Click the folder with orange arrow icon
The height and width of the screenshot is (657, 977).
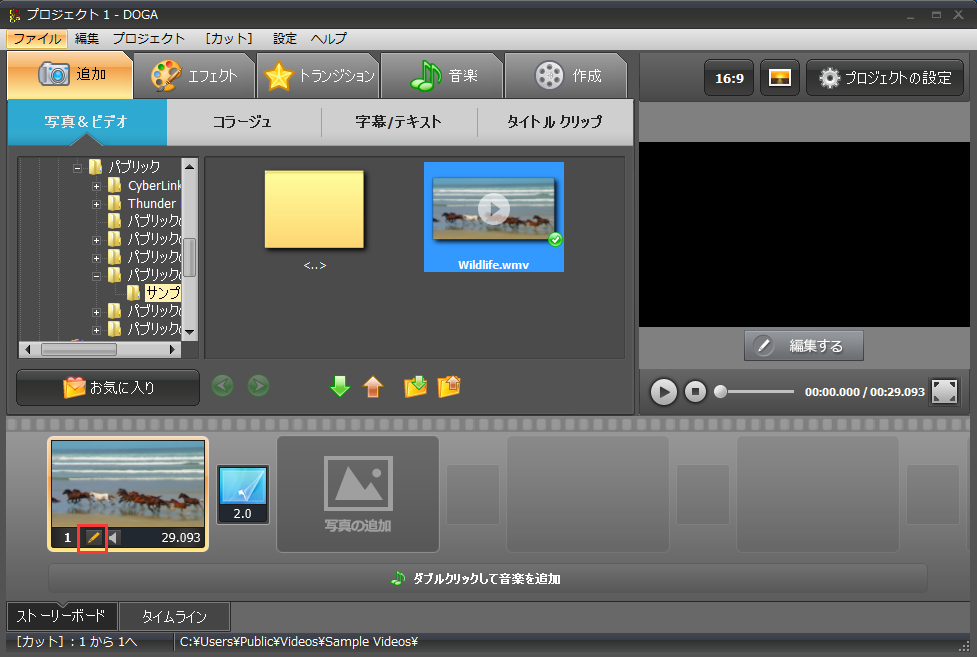(449, 386)
